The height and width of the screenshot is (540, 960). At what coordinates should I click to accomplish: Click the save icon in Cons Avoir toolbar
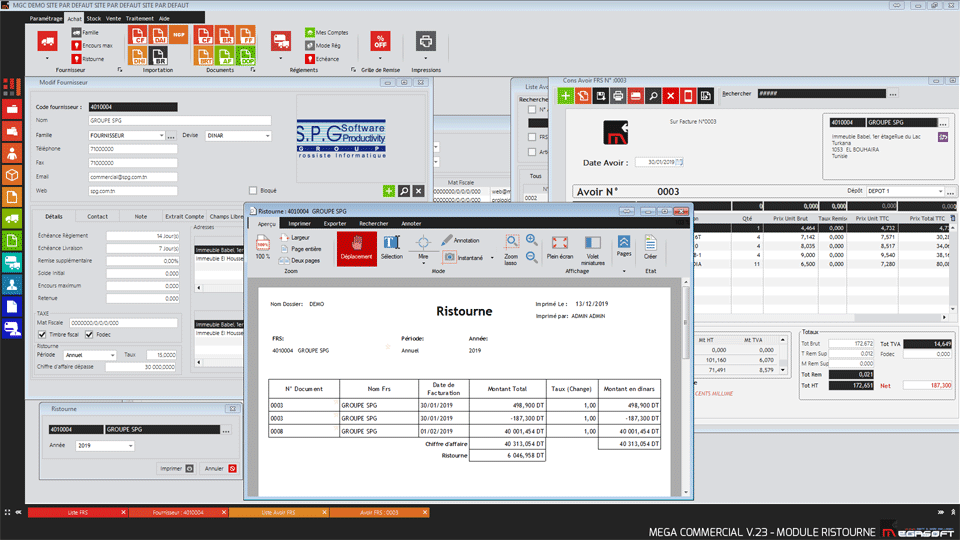pos(601,96)
